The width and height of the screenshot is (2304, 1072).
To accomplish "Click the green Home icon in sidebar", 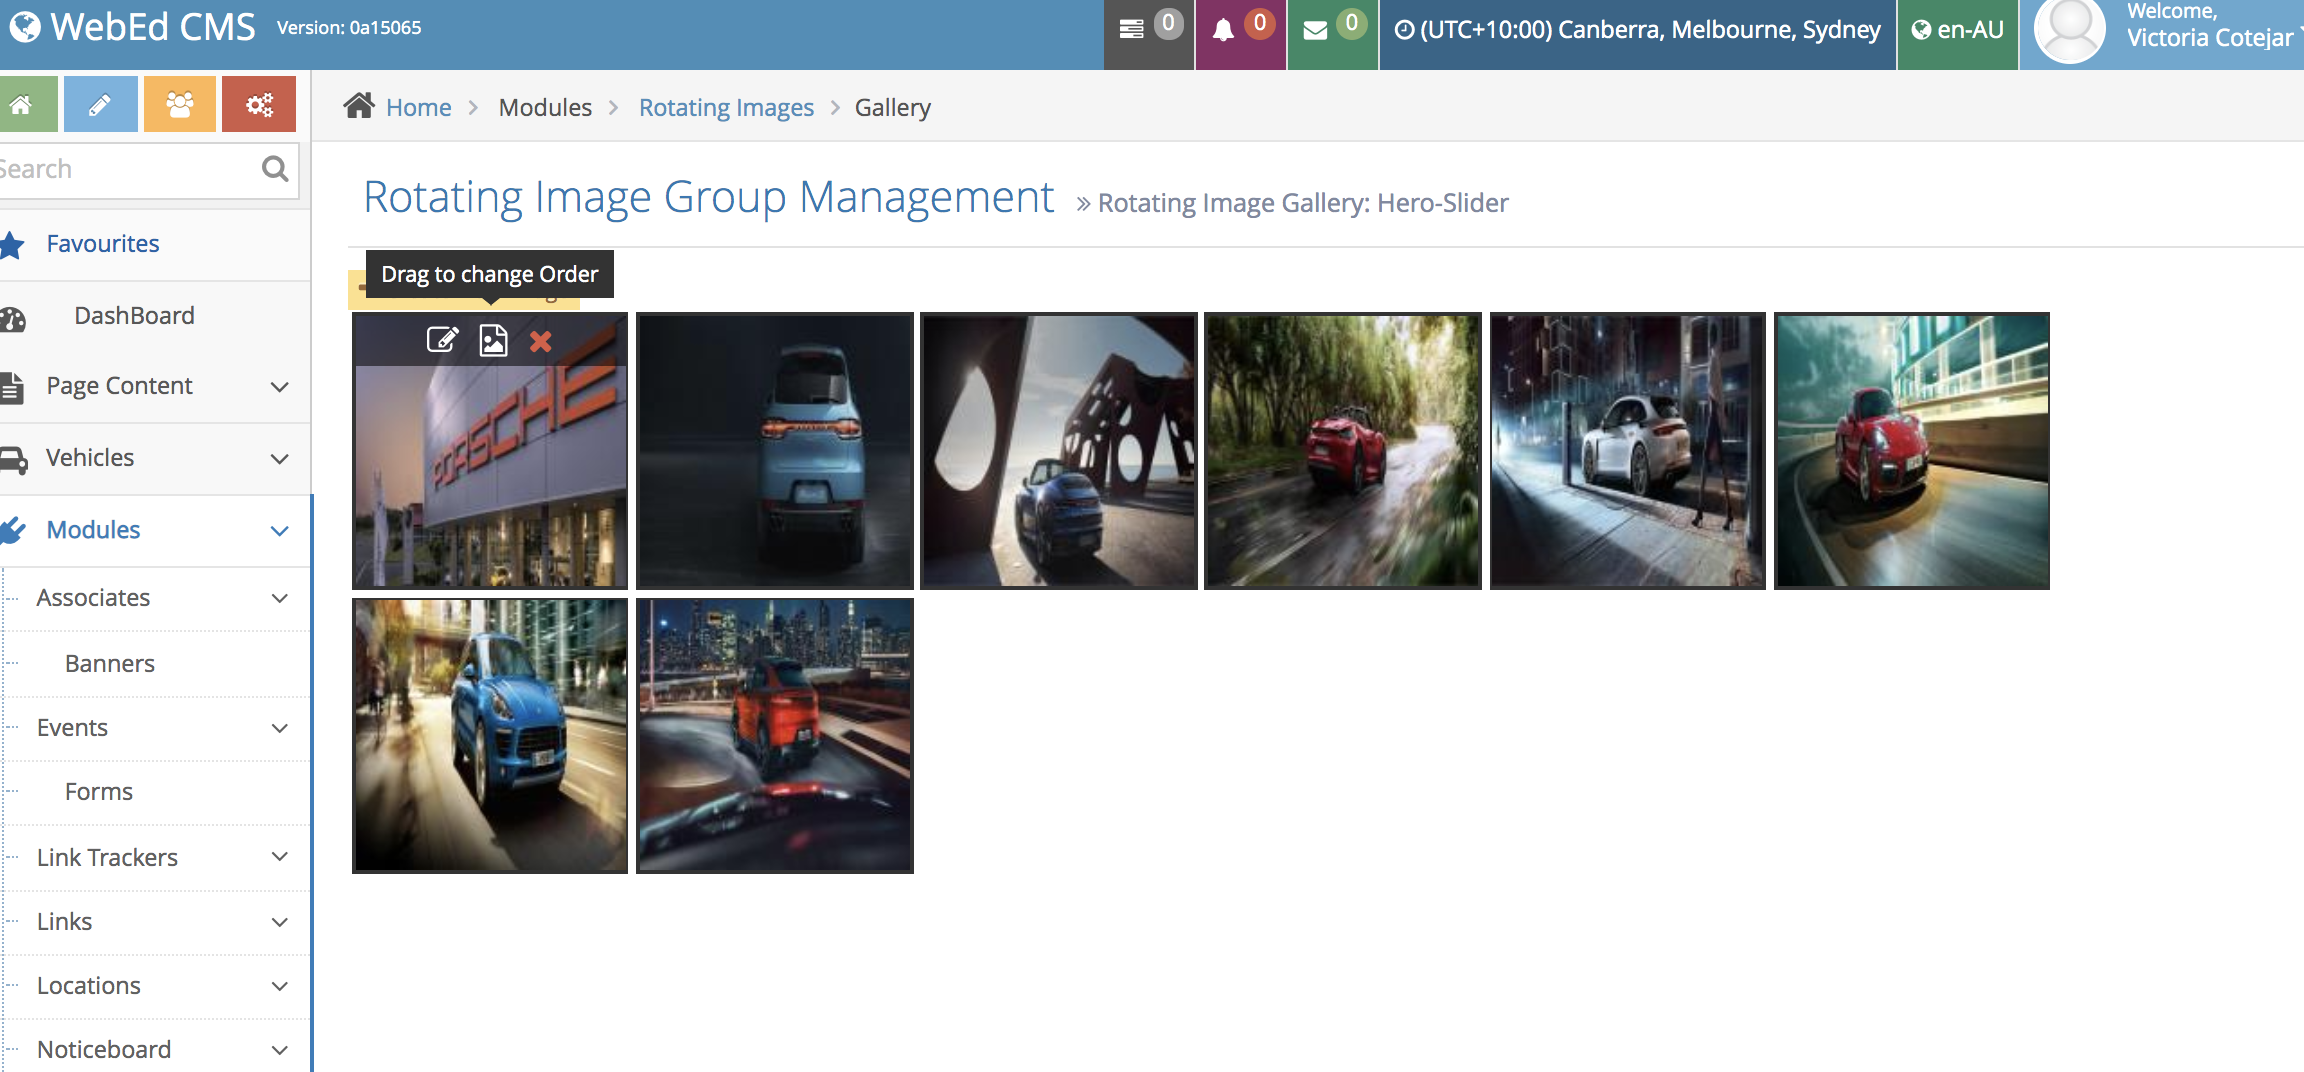I will click(x=28, y=103).
